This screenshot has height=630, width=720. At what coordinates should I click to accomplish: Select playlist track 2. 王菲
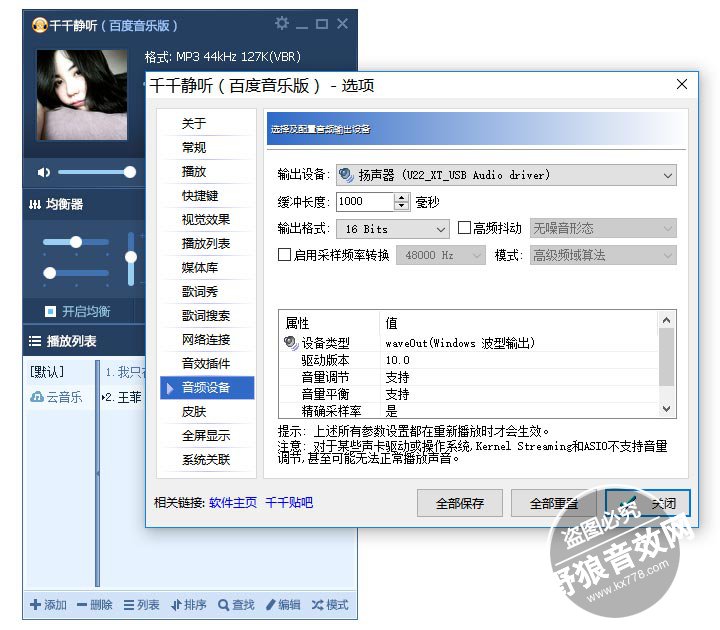(123, 397)
